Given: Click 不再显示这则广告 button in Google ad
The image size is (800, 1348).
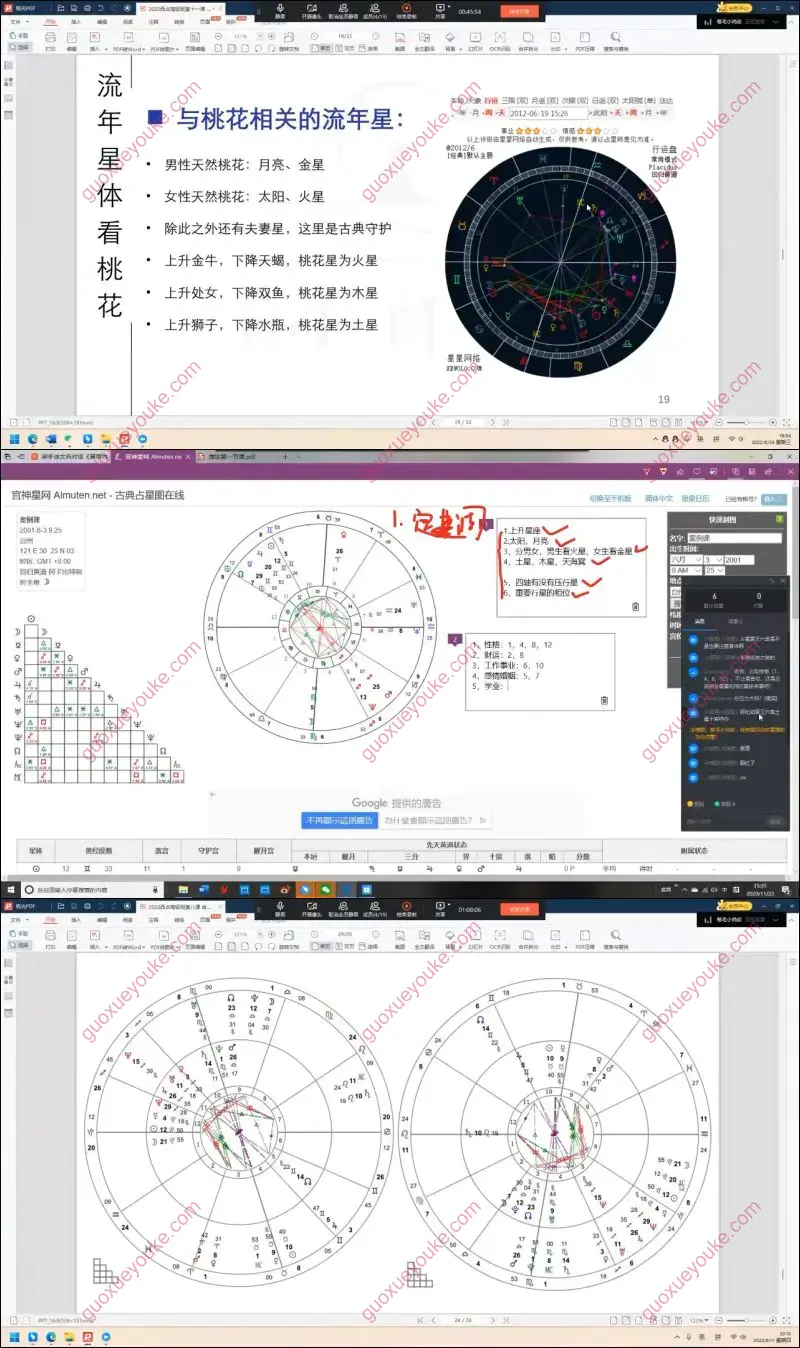Looking at the screenshot, I should coord(339,820).
